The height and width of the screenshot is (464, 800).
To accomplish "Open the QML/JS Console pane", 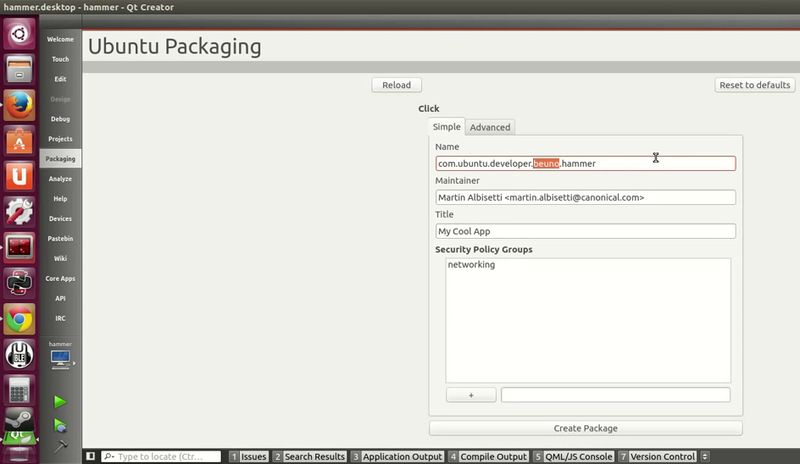I will click(573, 456).
